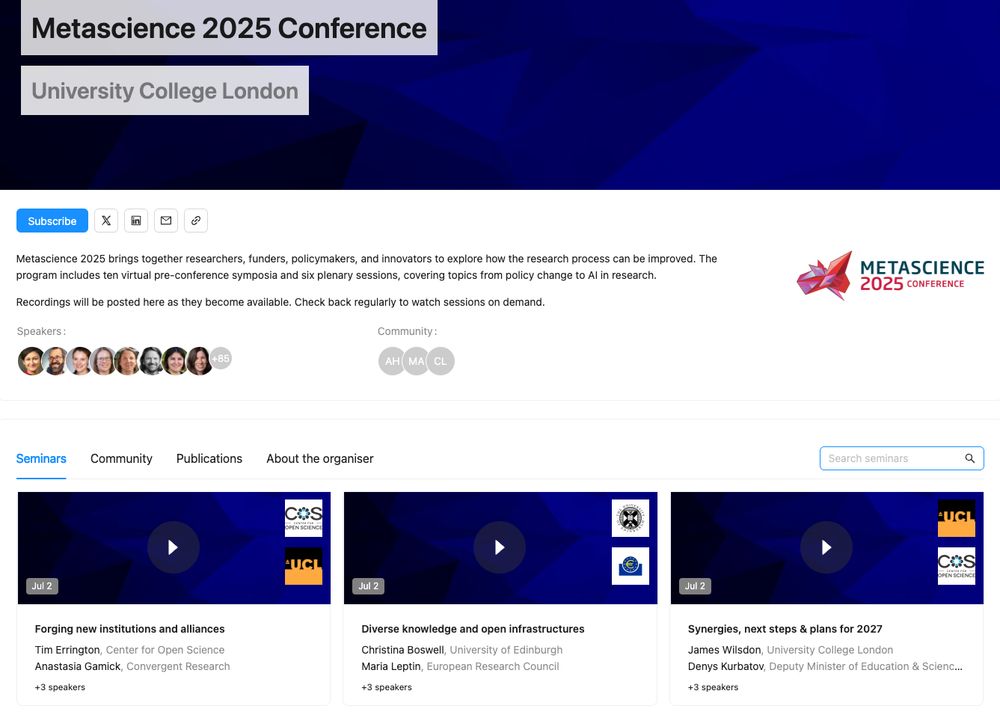Click speaker Tim Errington

tap(67, 650)
